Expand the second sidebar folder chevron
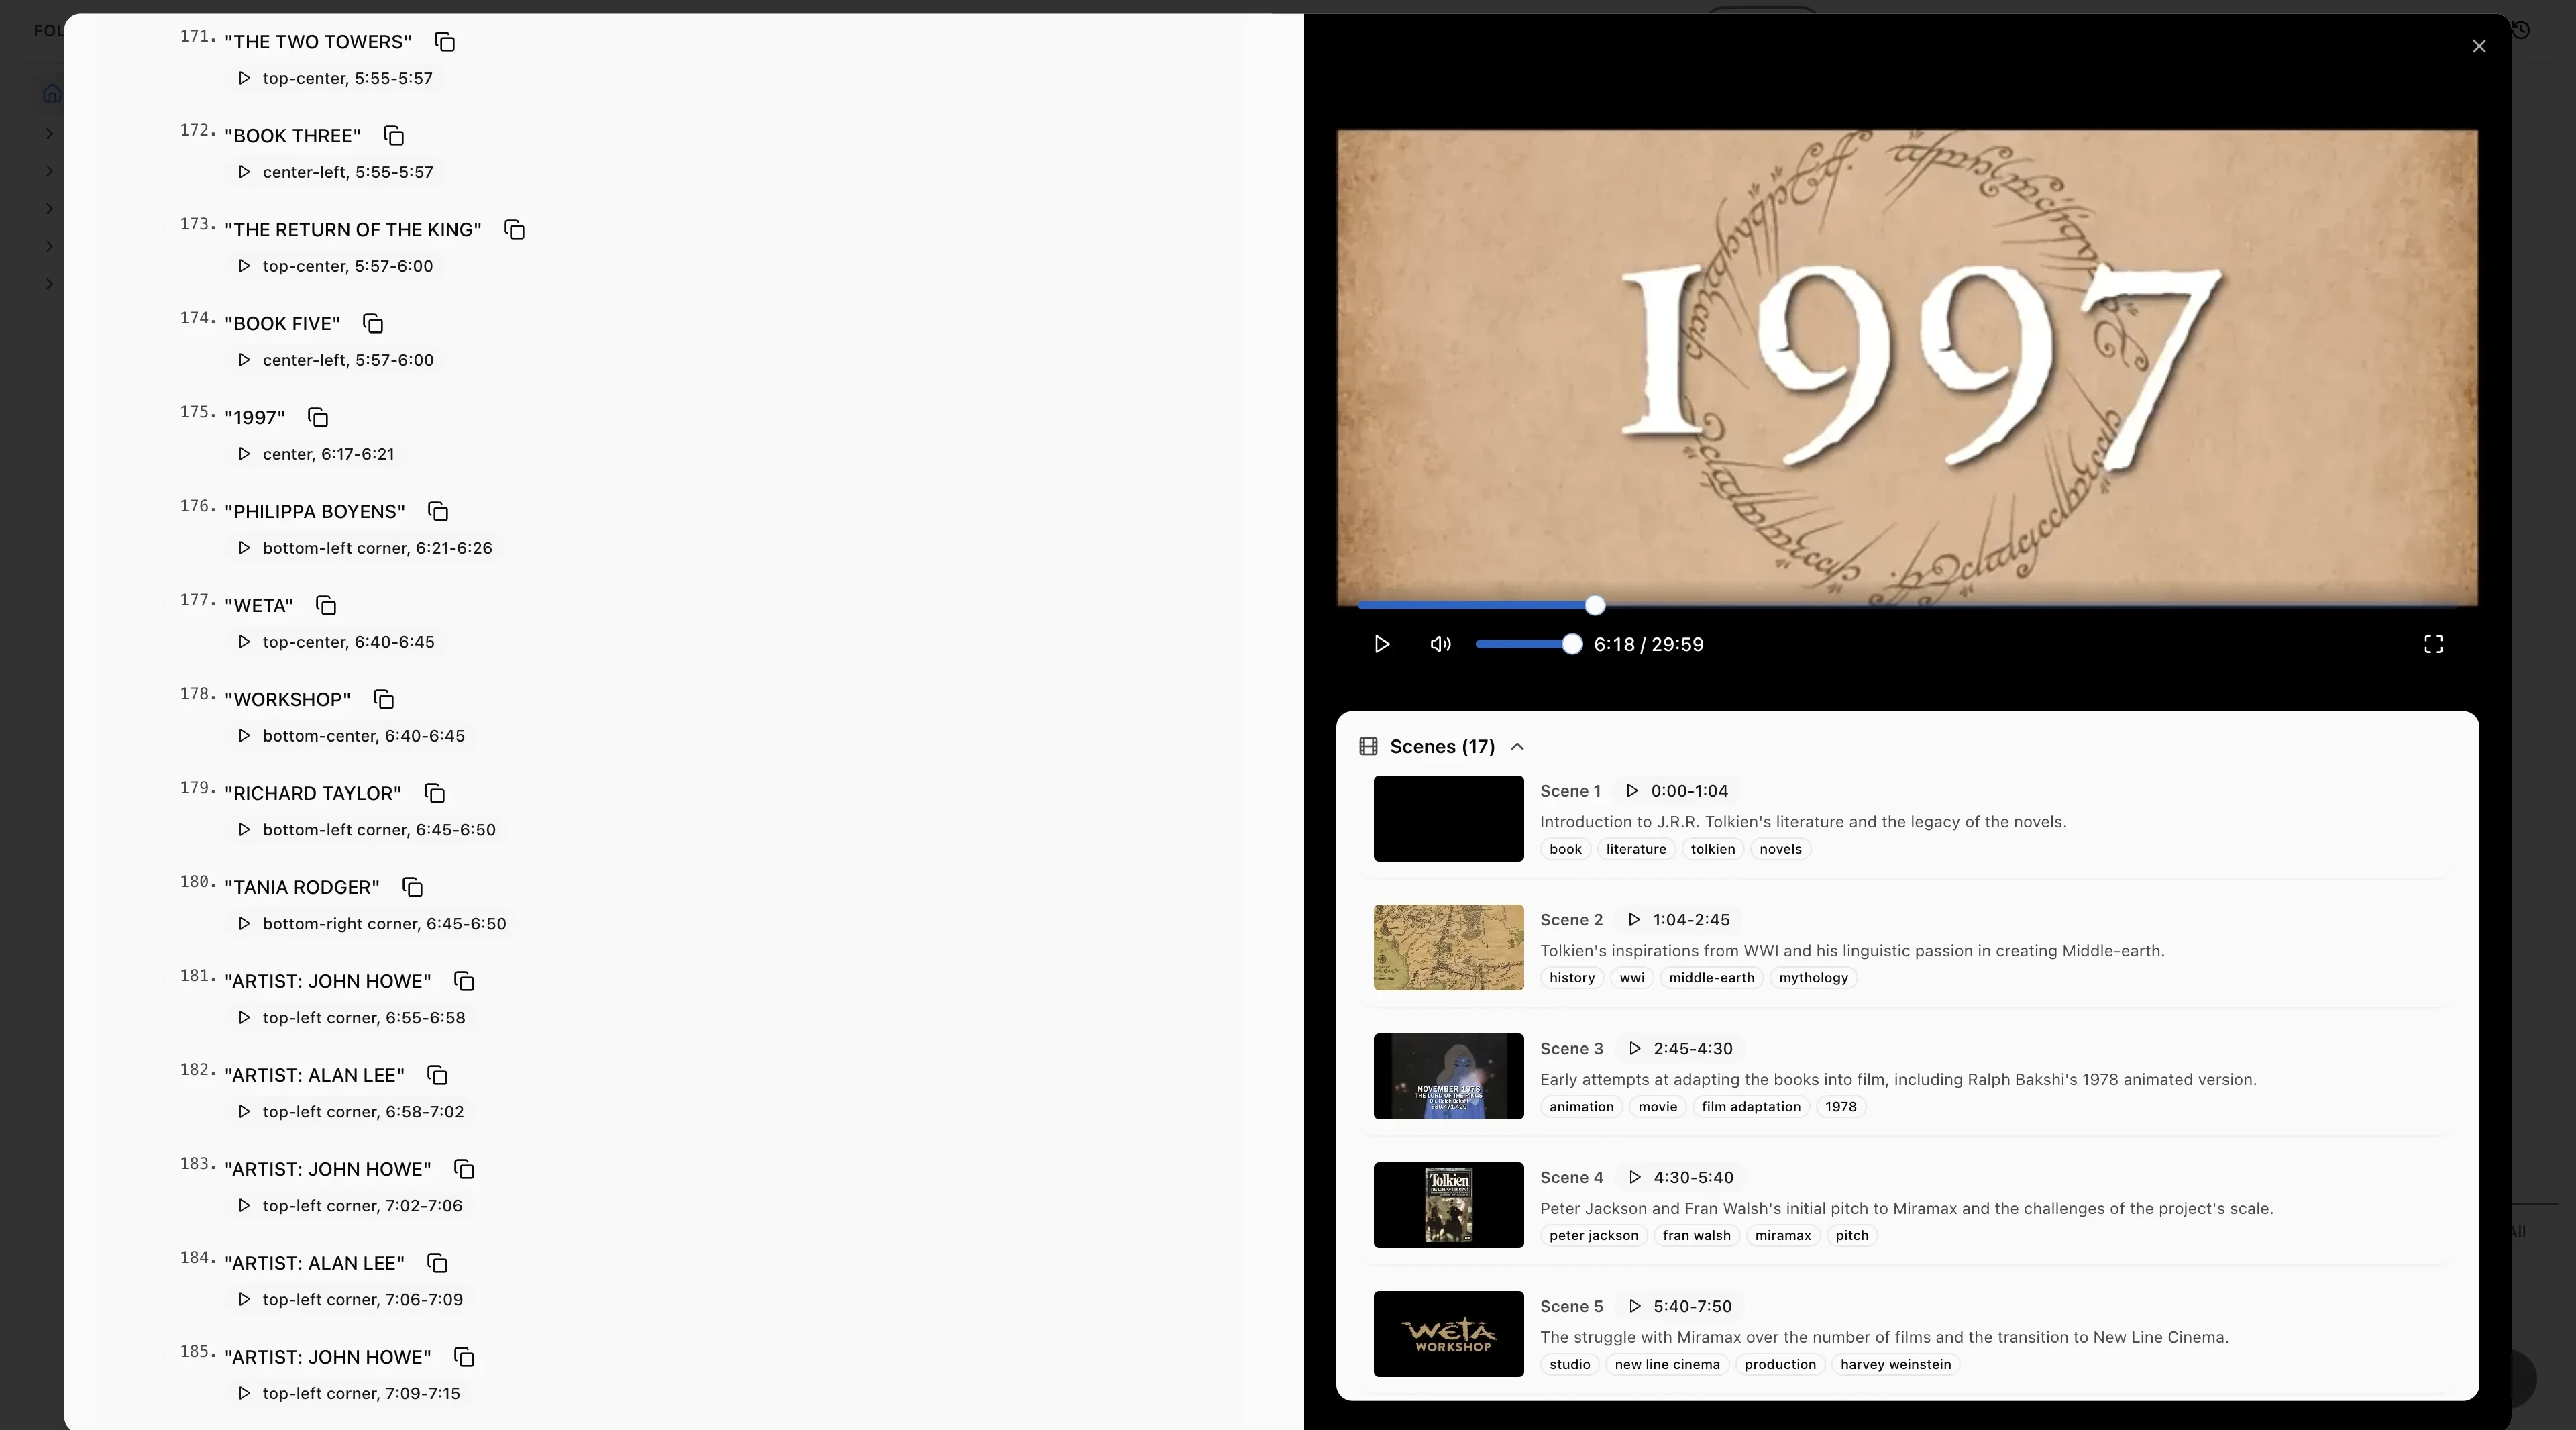 (49, 171)
